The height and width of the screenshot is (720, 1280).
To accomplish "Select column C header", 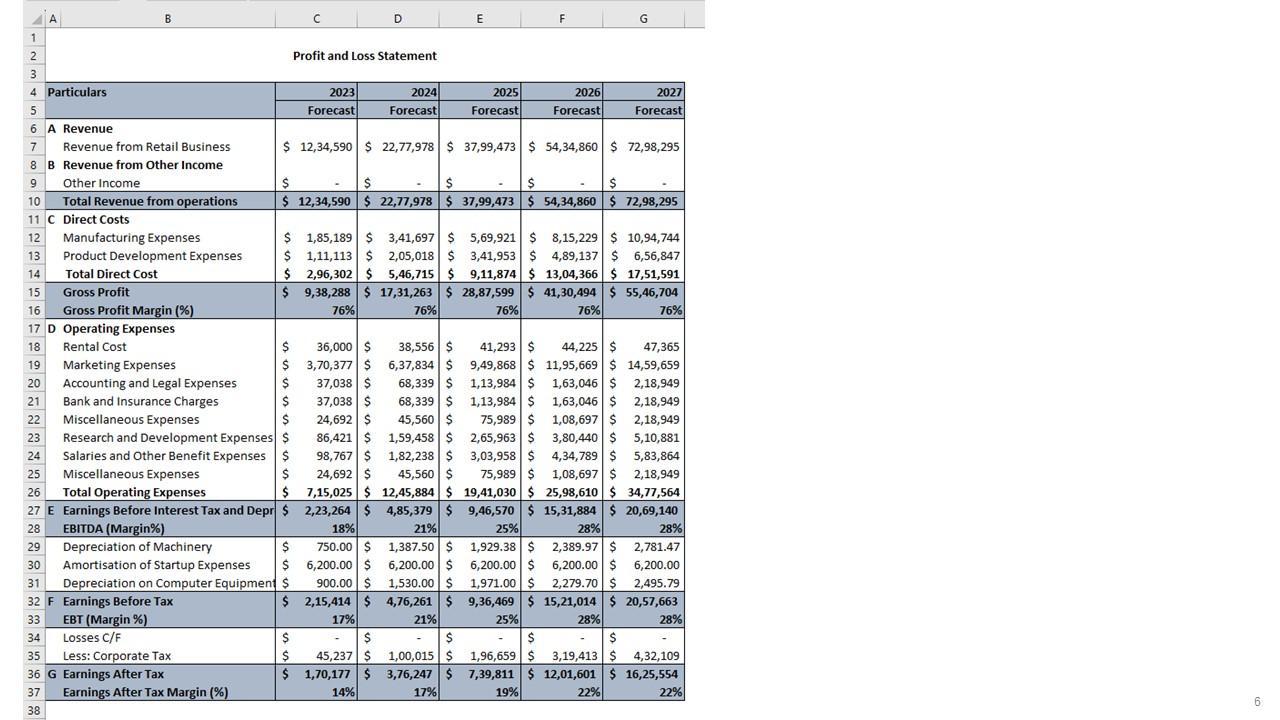I will pos(316,19).
